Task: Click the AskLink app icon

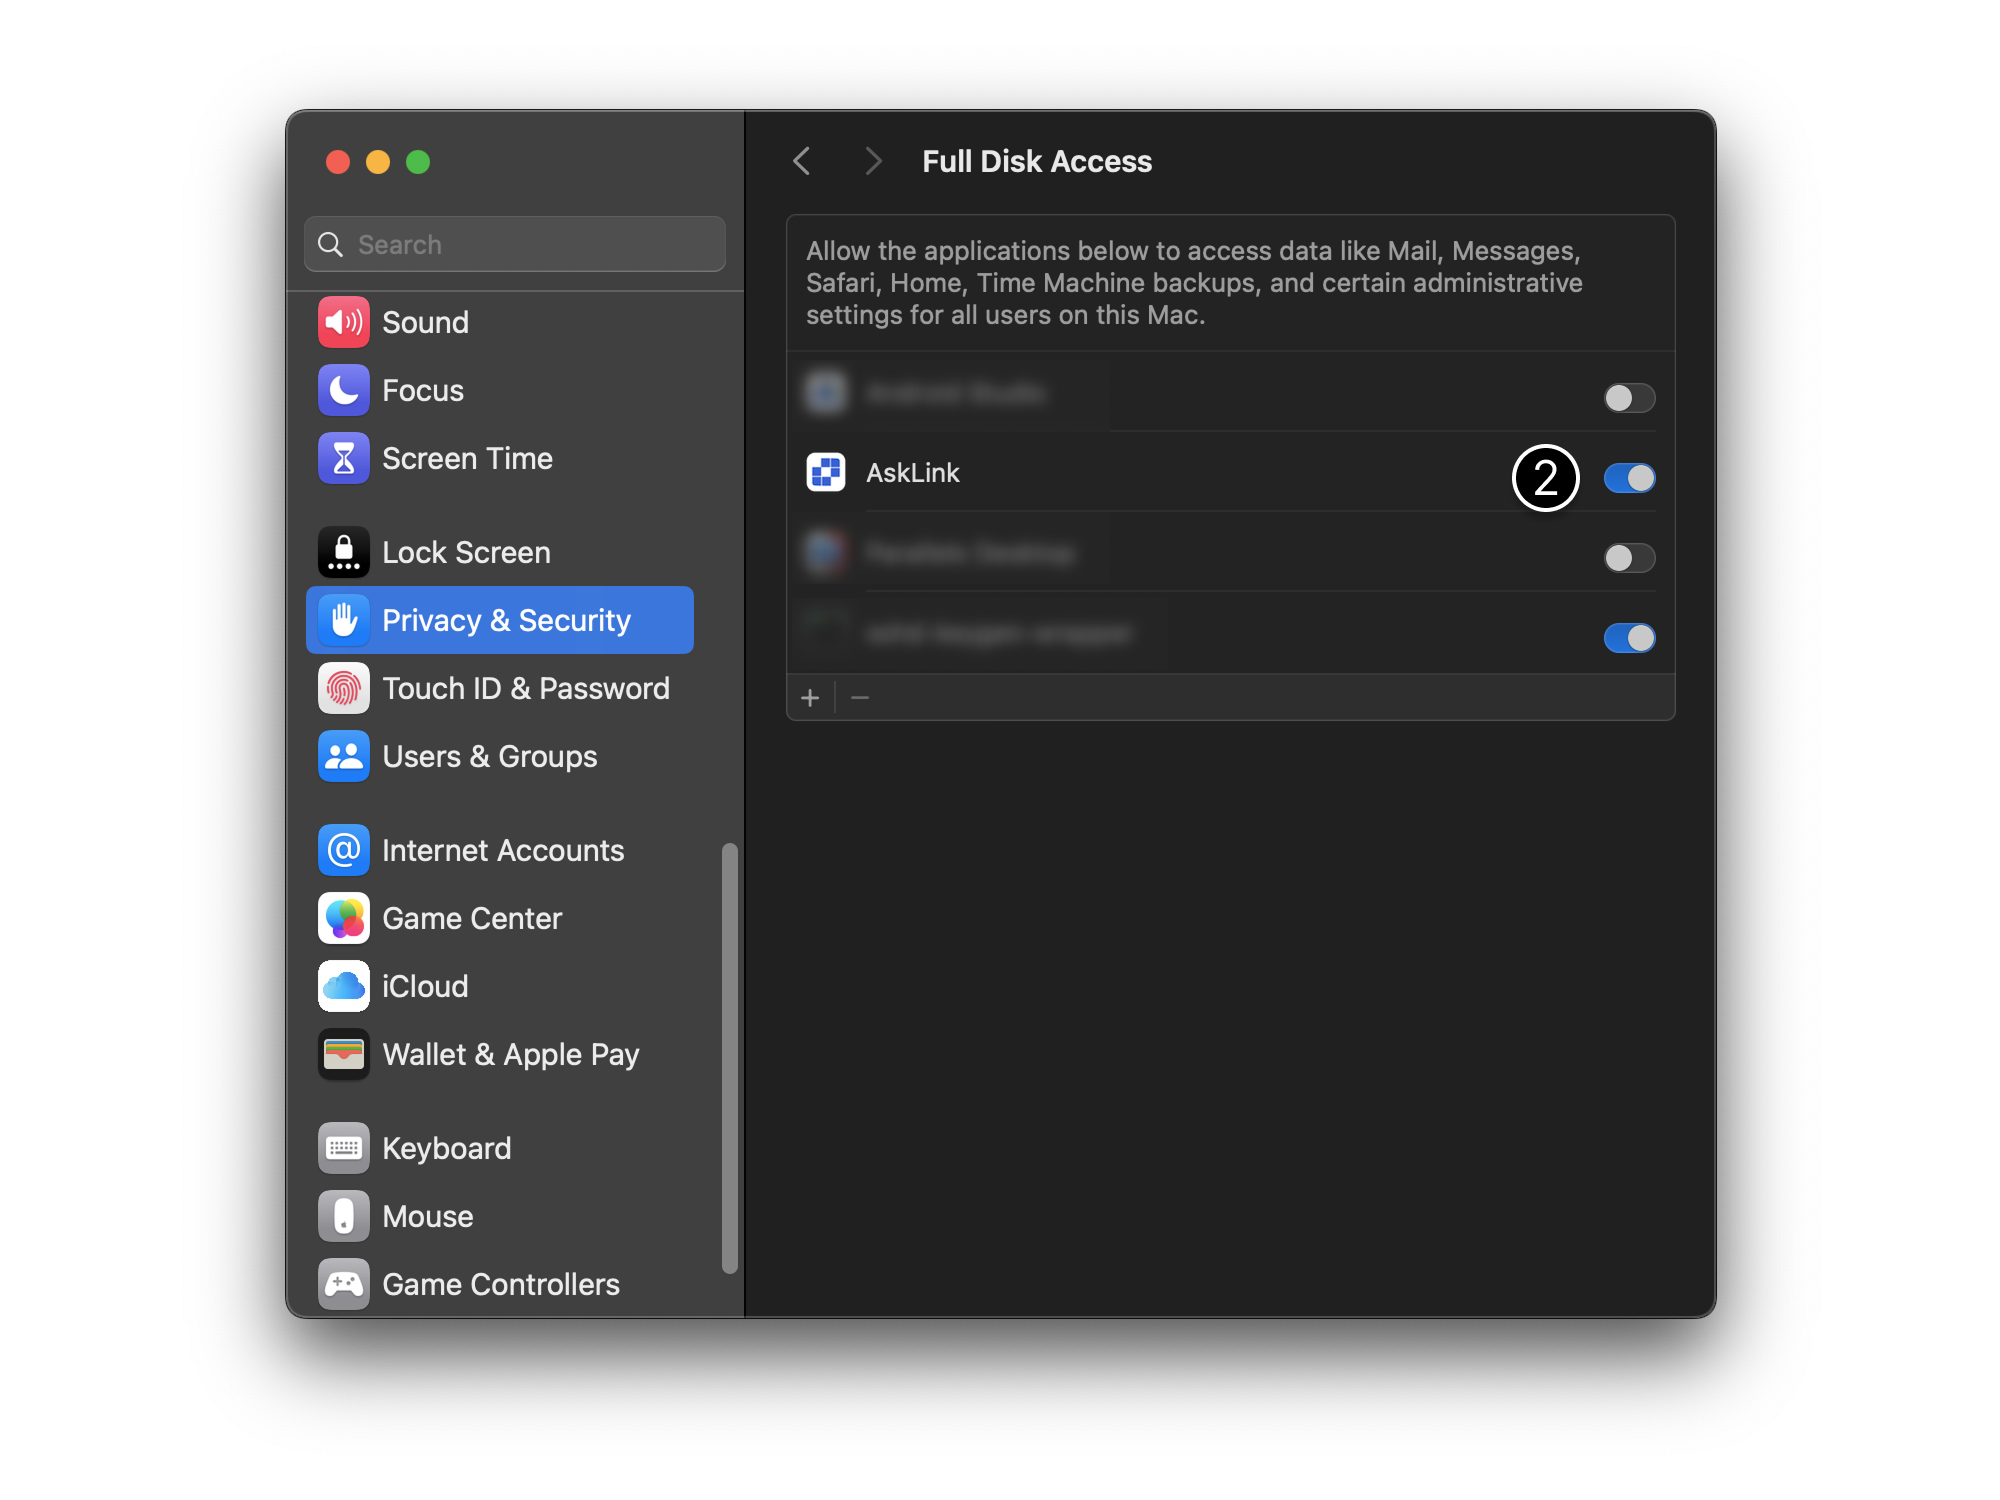Action: pos(826,472)
